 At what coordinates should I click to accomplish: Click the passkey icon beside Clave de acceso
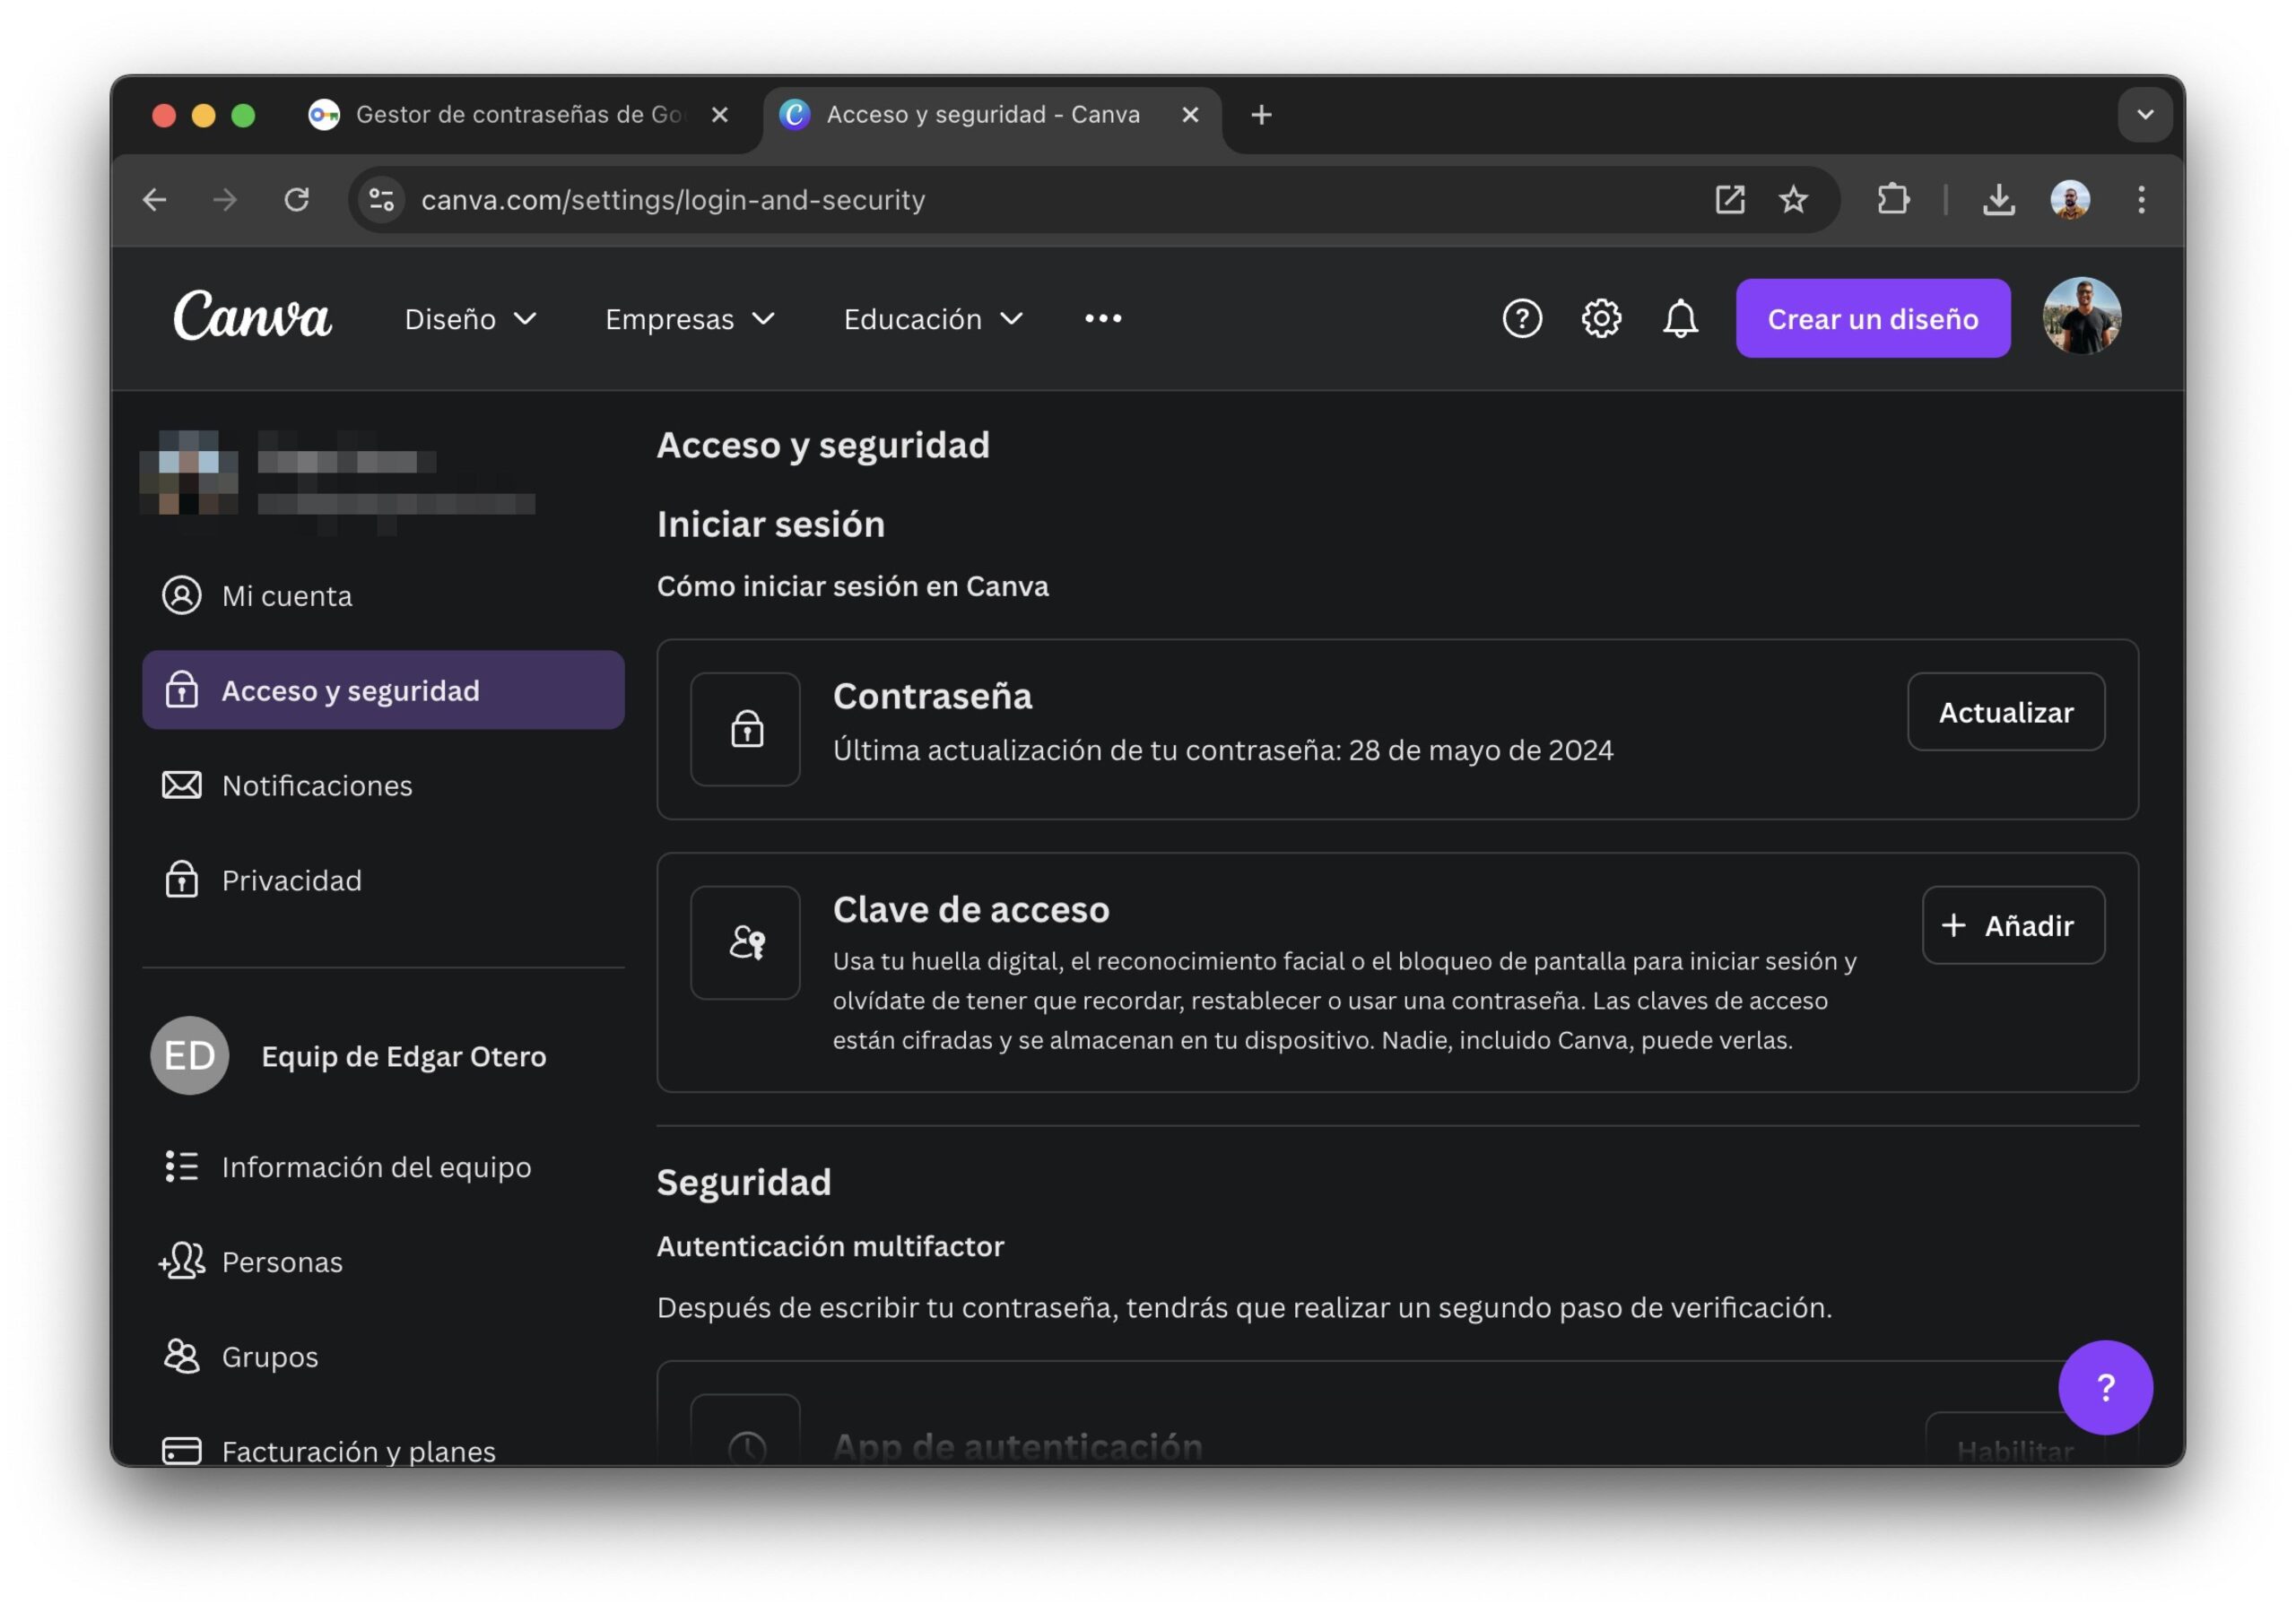tap(746, 943)
